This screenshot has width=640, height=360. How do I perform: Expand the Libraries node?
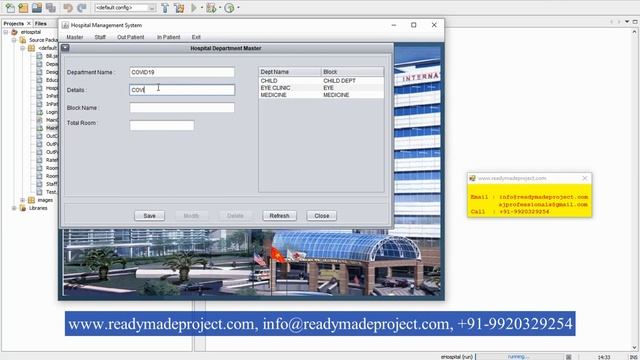tap(14, 208)
